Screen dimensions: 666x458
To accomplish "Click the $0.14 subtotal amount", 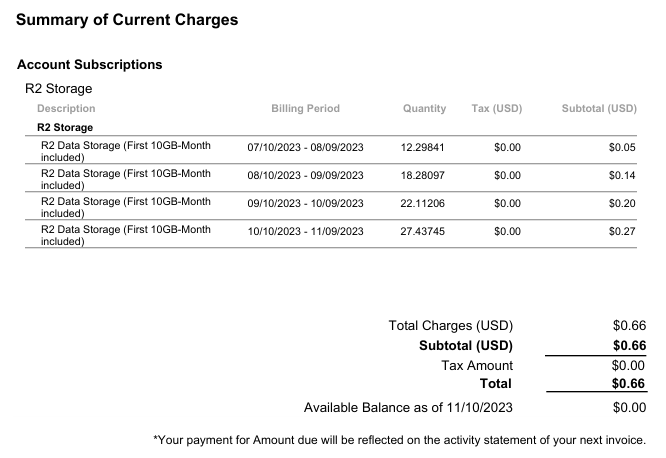I will (x=622, y=175).
